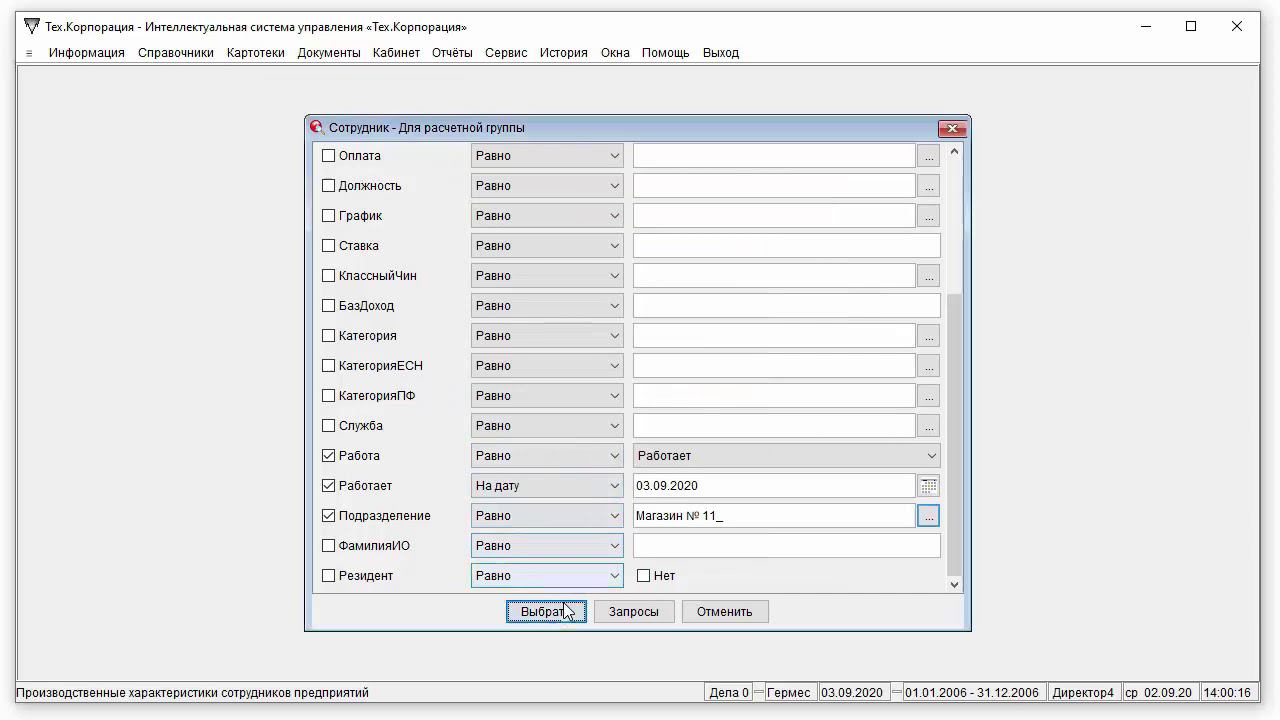Open the Кабинет menu
Viewport: 1280px width, 720px height.
[x=396, y=53]
